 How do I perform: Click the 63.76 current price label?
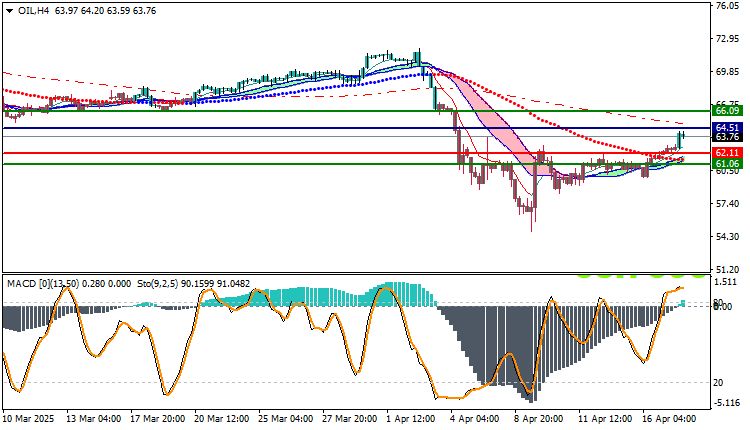point(728,137)
